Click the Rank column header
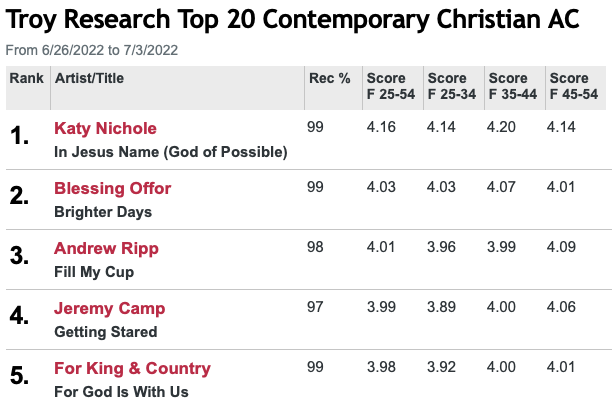Image resolution: width=612 pixels, height=402 pixels. click(27, 78)
